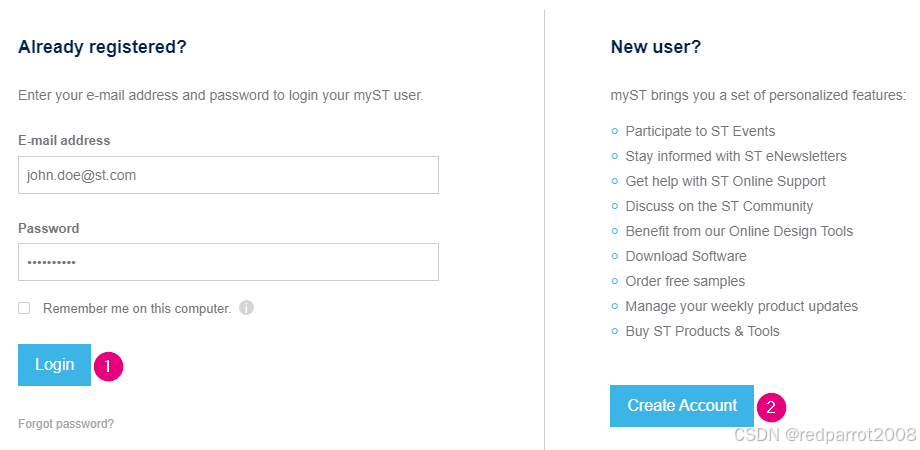The image size is (920, 450).
Task: Click the bullet before Download Software
Action: pyautogui.click(x=615, y=256)
